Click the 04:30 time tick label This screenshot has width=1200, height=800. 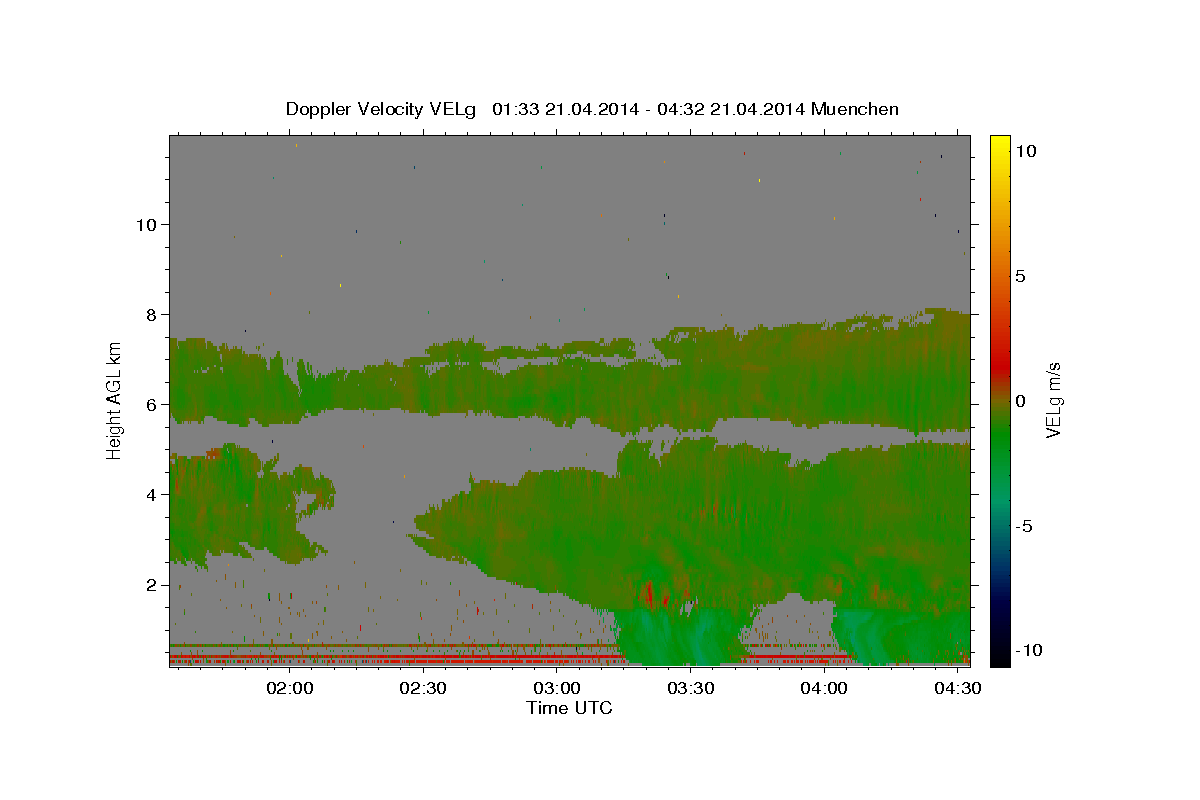[958, 688]
